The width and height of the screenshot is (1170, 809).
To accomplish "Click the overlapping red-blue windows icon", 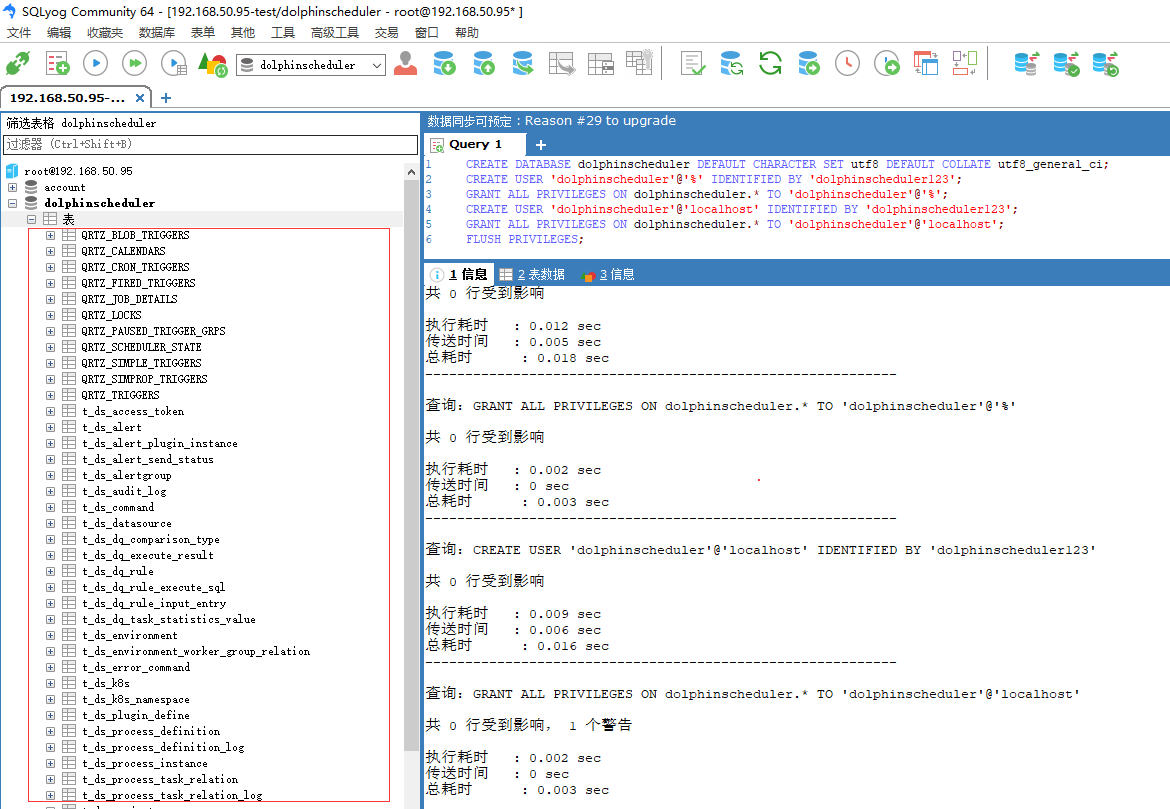I will 925,63.
